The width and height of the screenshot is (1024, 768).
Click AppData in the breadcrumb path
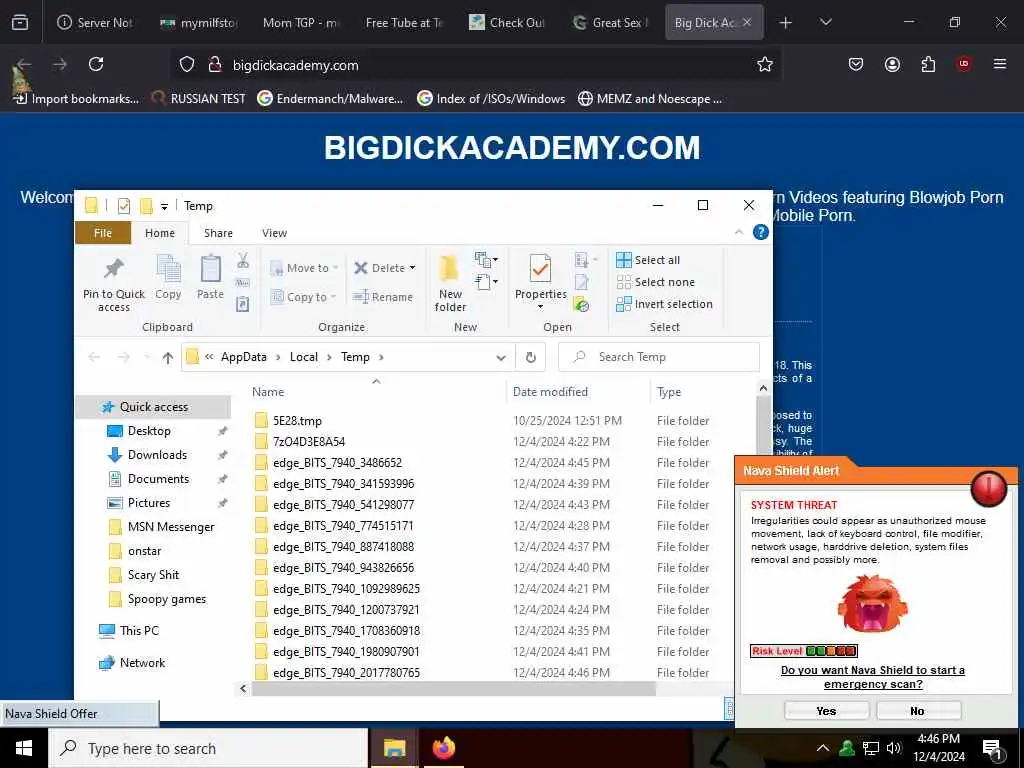244,357
